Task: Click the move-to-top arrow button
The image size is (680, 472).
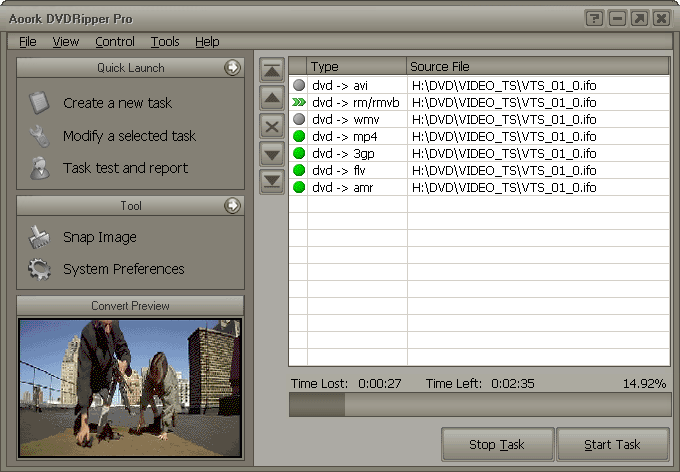Action: pos(271,70)
